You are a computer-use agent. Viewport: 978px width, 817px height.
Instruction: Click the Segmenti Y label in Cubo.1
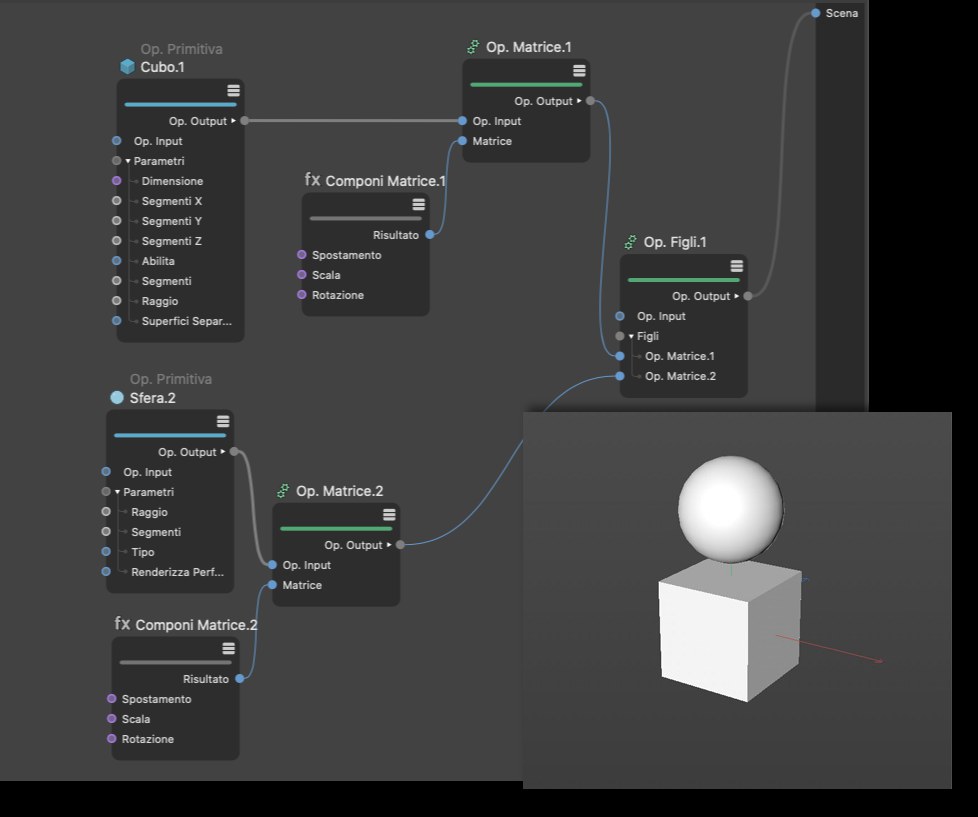(x=172, y=221)
